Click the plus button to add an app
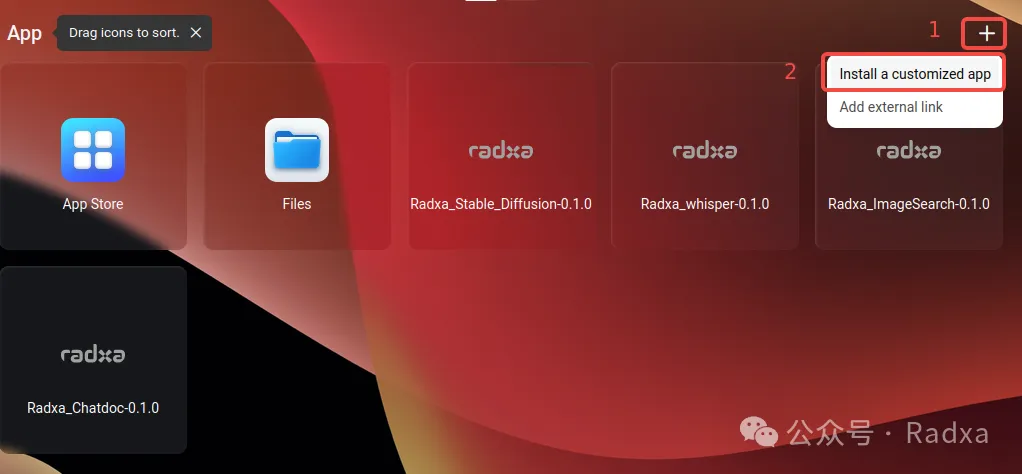This screenshot has width=1022, height=474. (x=987, y=33)
